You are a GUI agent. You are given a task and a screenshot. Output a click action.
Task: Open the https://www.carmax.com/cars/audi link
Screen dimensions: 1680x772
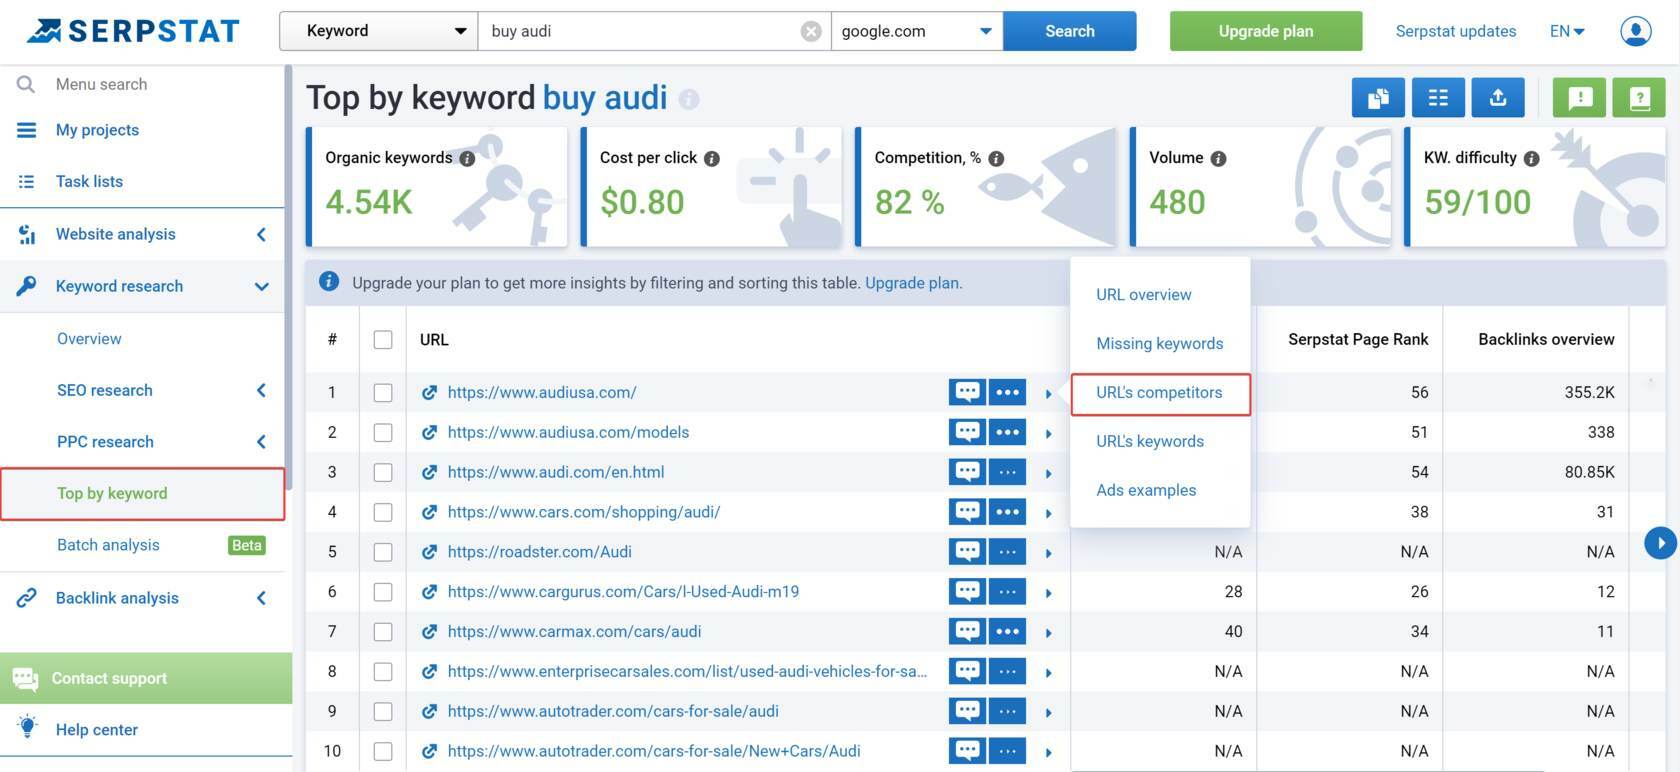pyautogui.click(x=574, y=632)
